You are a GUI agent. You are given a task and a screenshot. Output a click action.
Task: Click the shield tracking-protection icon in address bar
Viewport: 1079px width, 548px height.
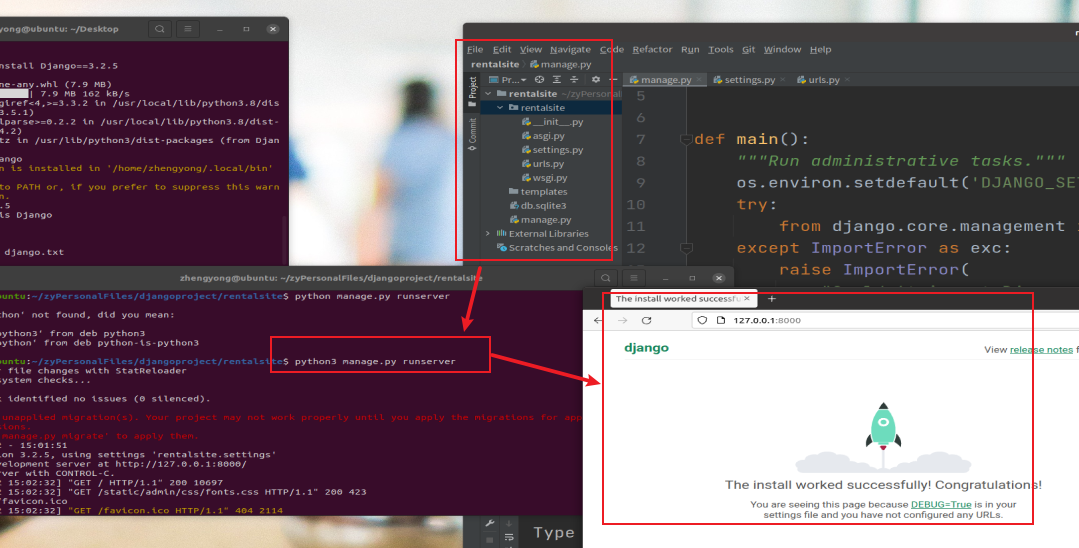click(x=702, y=321)
